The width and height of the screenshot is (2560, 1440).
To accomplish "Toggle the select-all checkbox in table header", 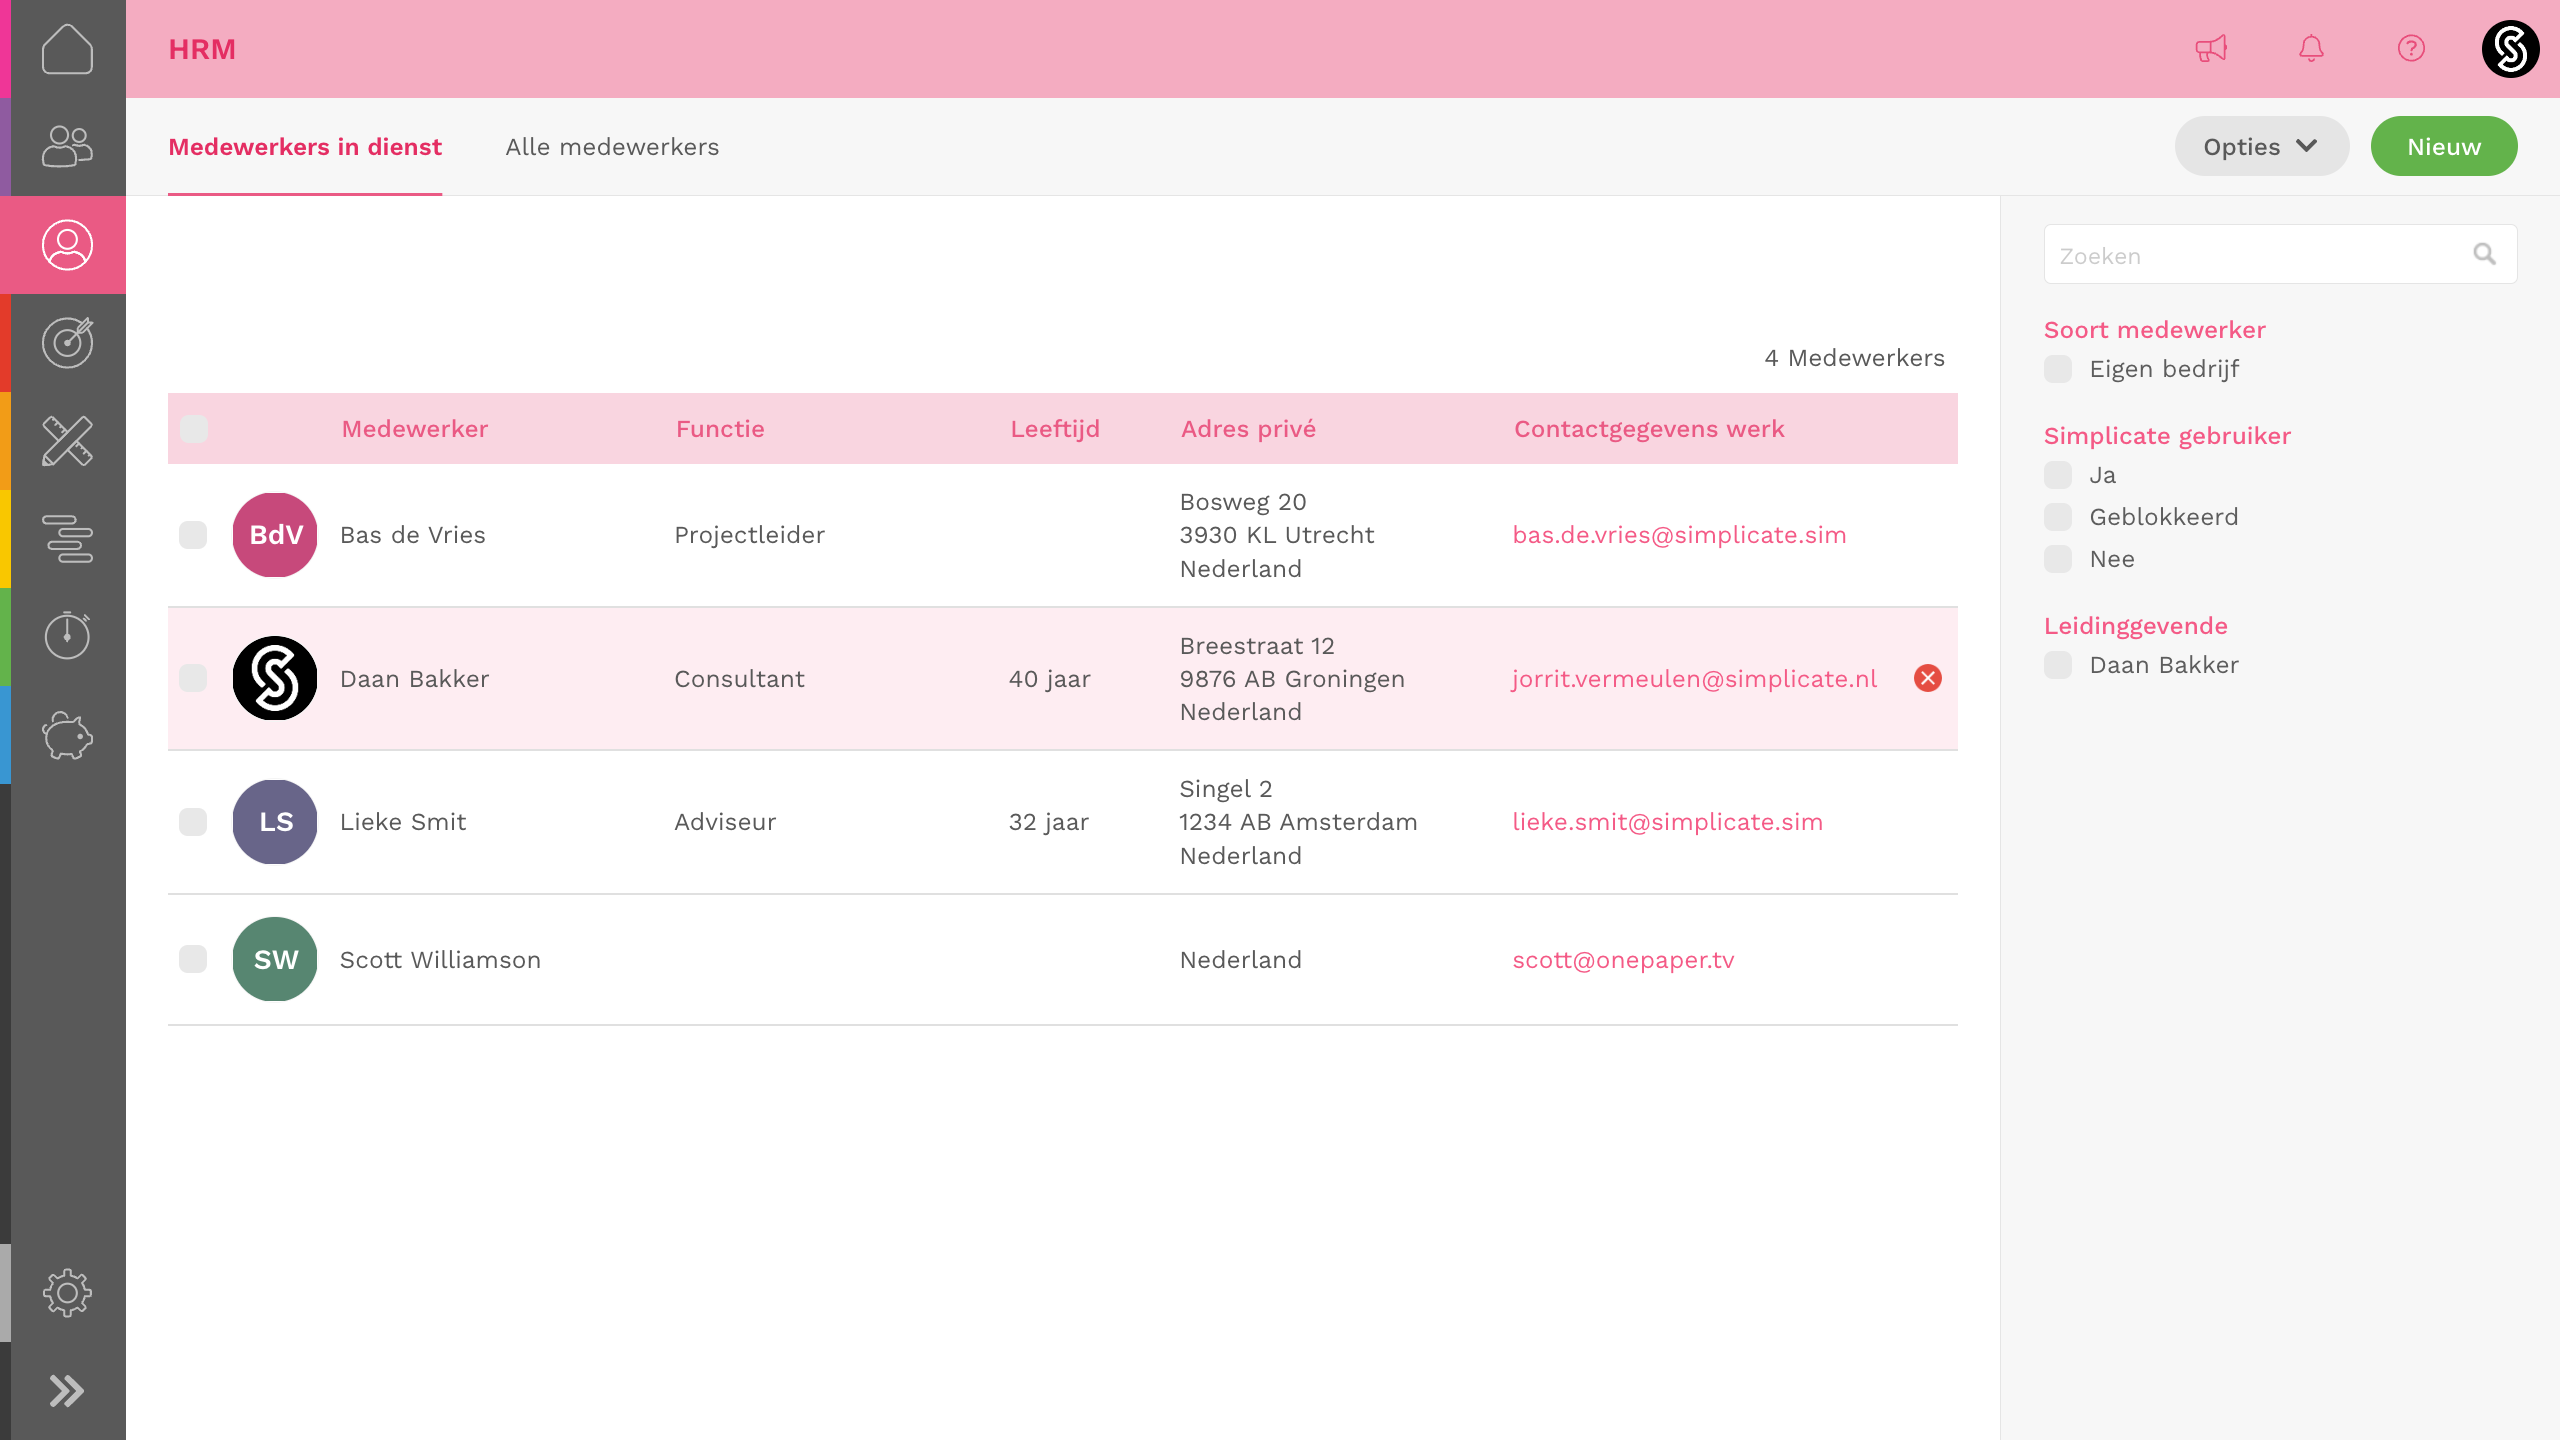I will 193,429.
